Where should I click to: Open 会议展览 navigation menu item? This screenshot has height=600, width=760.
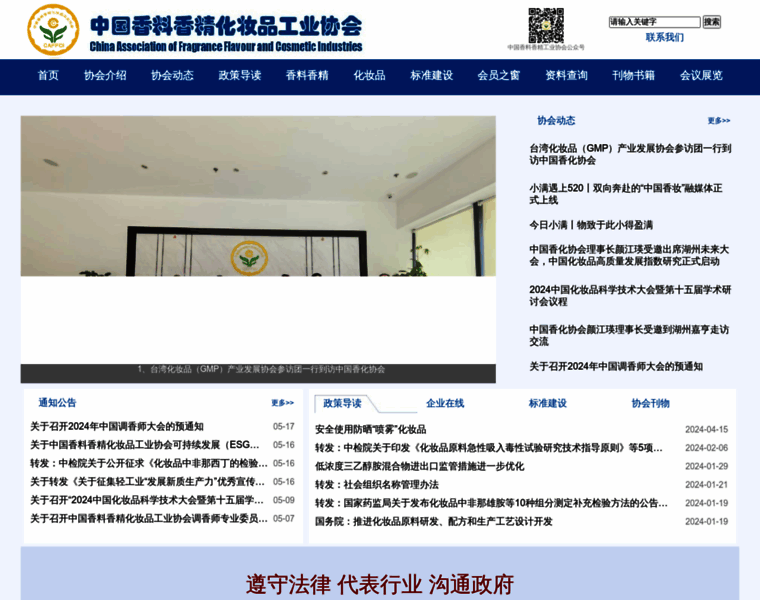701,75
